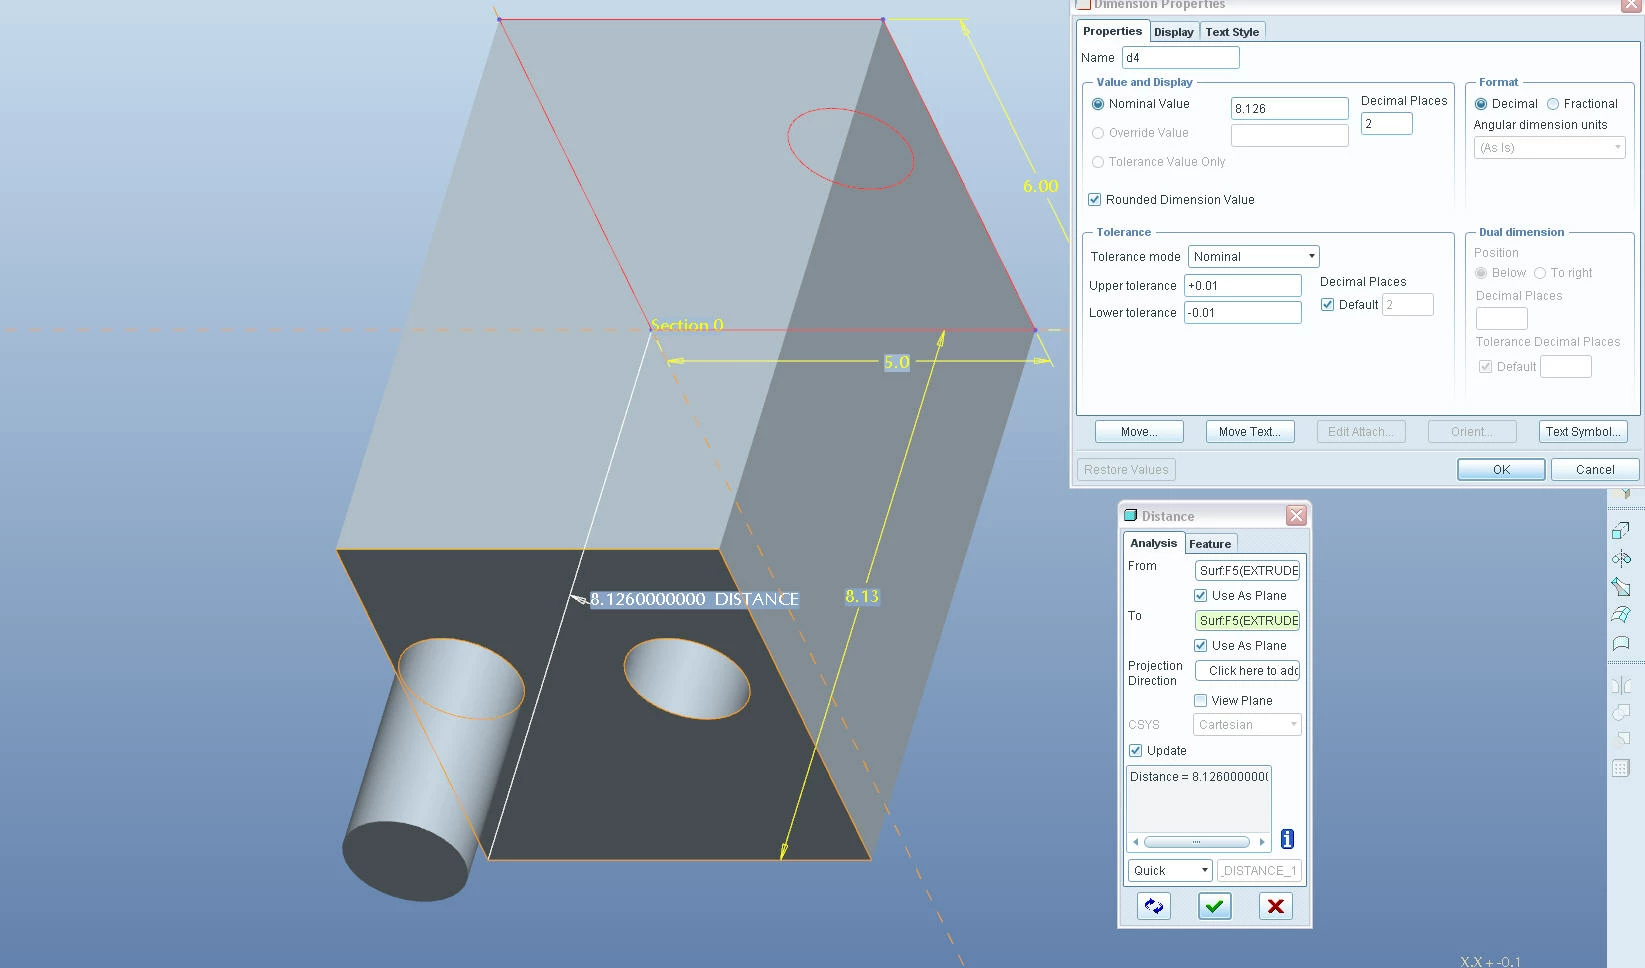Switch to the Text Style tab
Viewport: 1645px width, 968px height.
(x=1232, y=32)
